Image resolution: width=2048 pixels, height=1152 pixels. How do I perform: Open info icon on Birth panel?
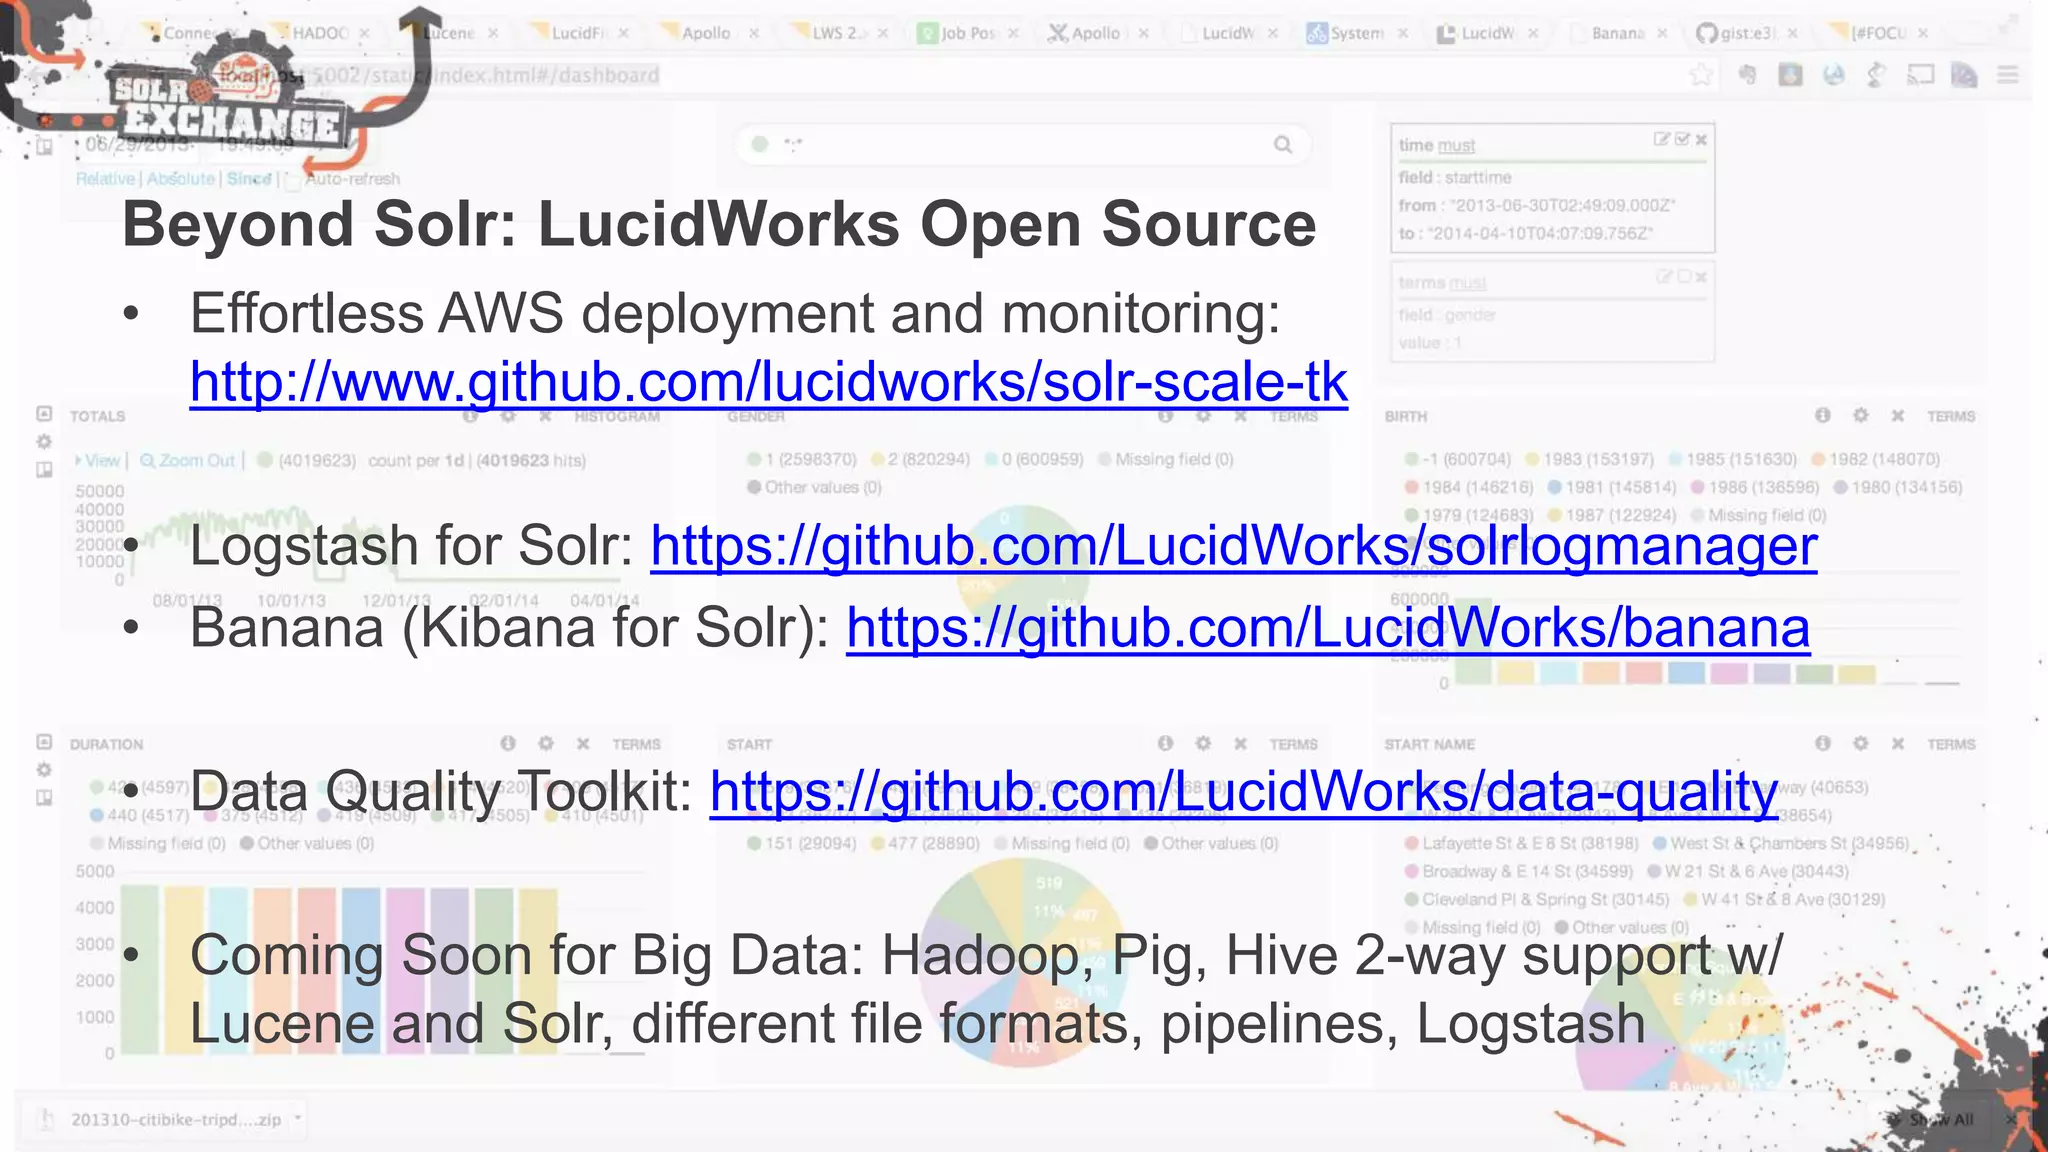(1823, 415)
